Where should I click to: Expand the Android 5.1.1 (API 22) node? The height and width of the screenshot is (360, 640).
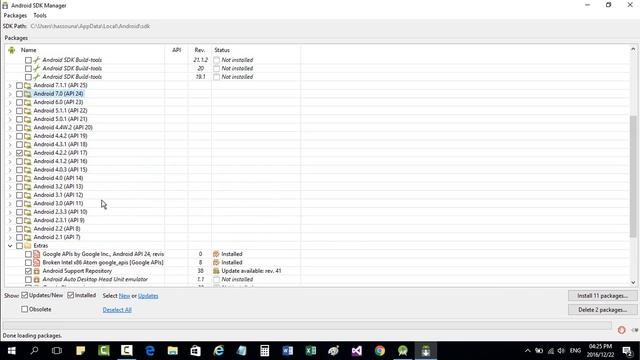[10, 111]
